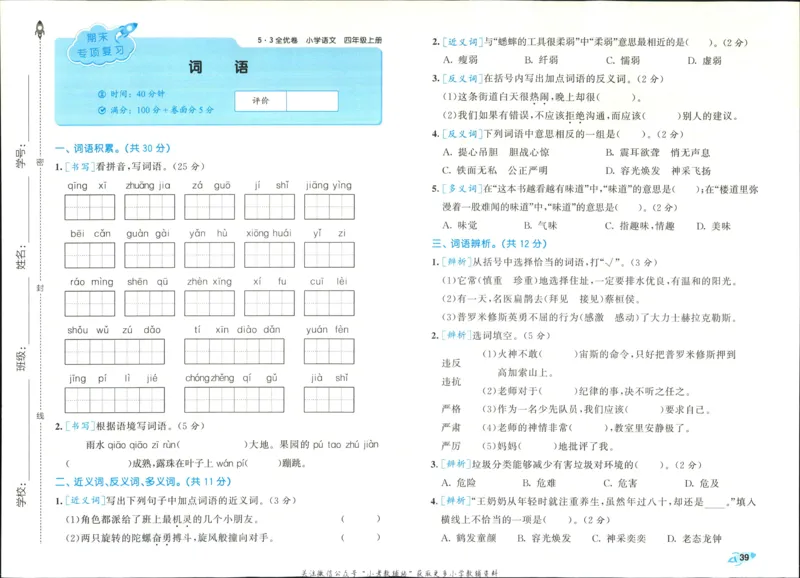
Task: Click the four-cell grid under jīng pí lì jié
Action: (x=115, y=400)
